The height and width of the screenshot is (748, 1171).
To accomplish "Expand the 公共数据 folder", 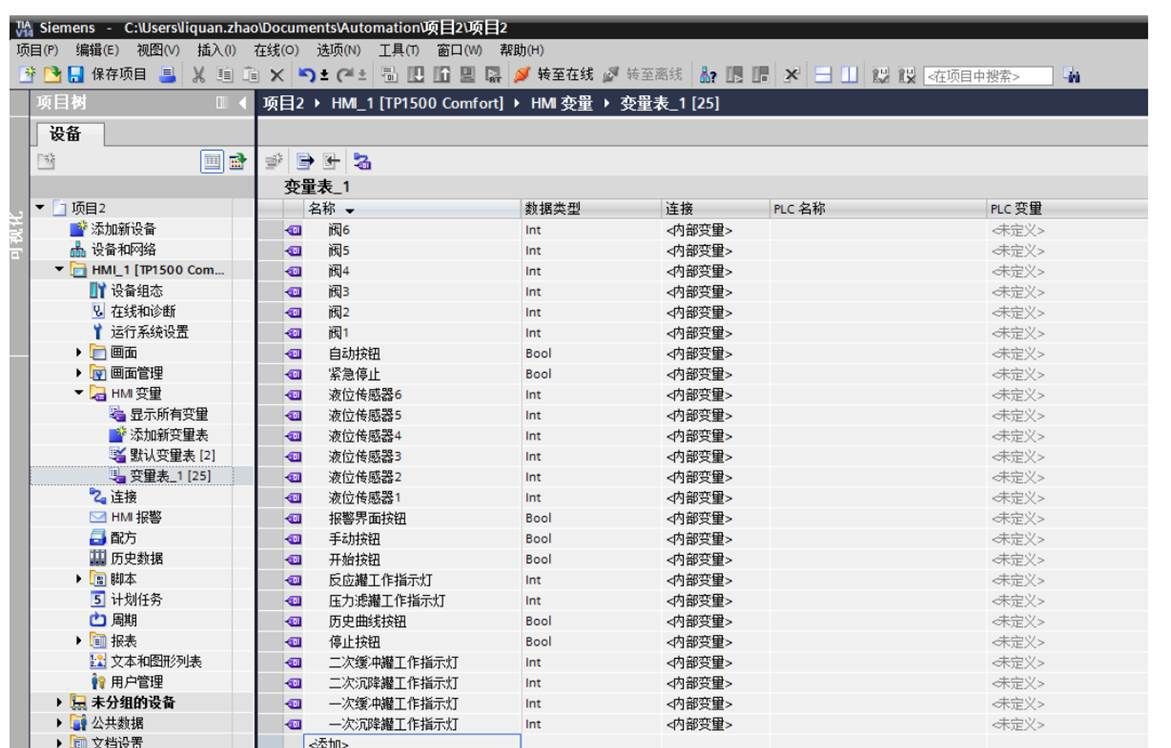I will (60, 723).
